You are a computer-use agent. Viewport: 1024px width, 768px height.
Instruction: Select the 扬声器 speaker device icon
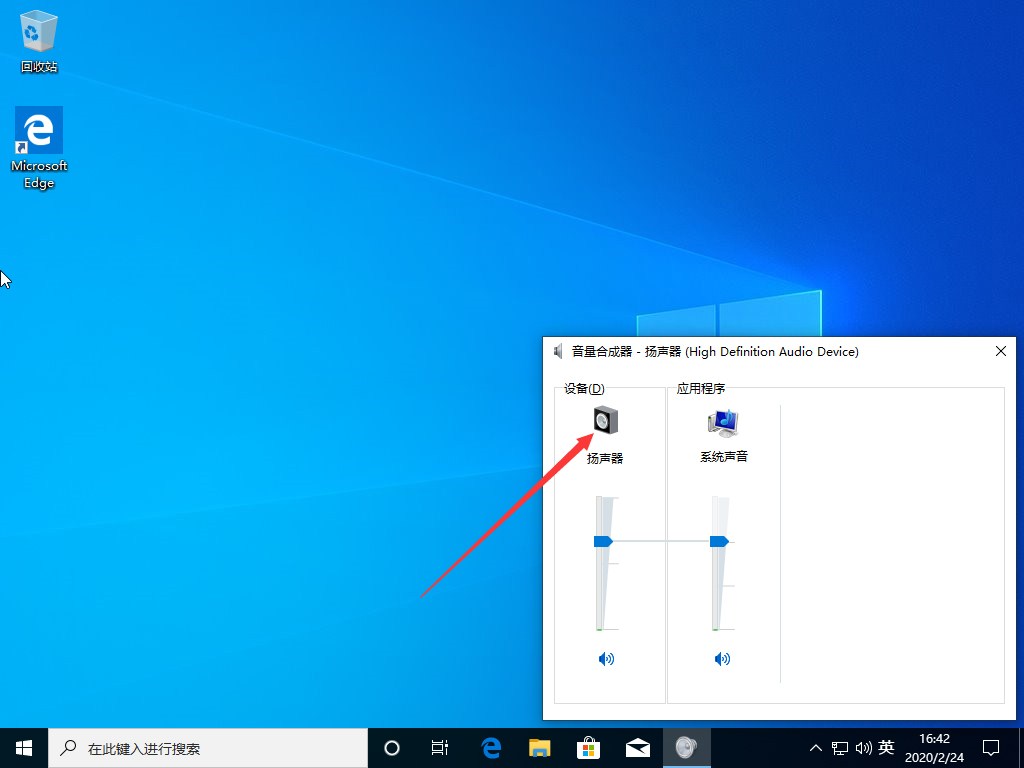click(x=605, y=420)
